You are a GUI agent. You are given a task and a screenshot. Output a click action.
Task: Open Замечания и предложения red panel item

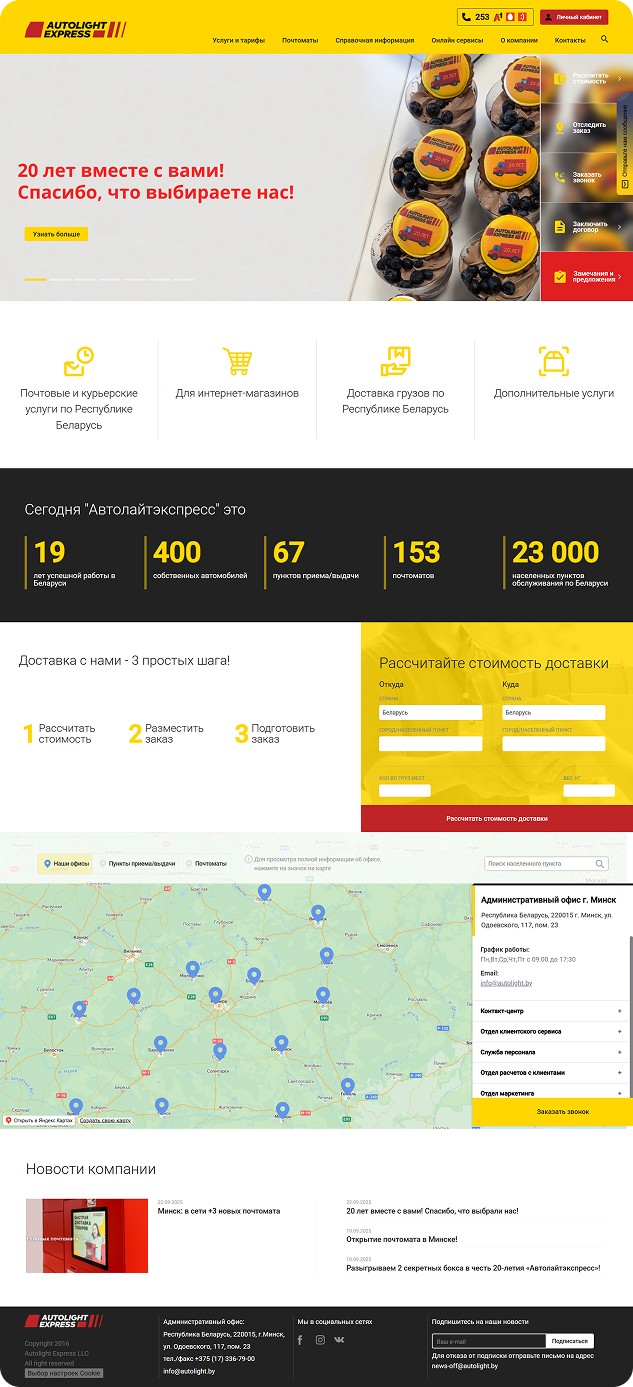(587, 276)
